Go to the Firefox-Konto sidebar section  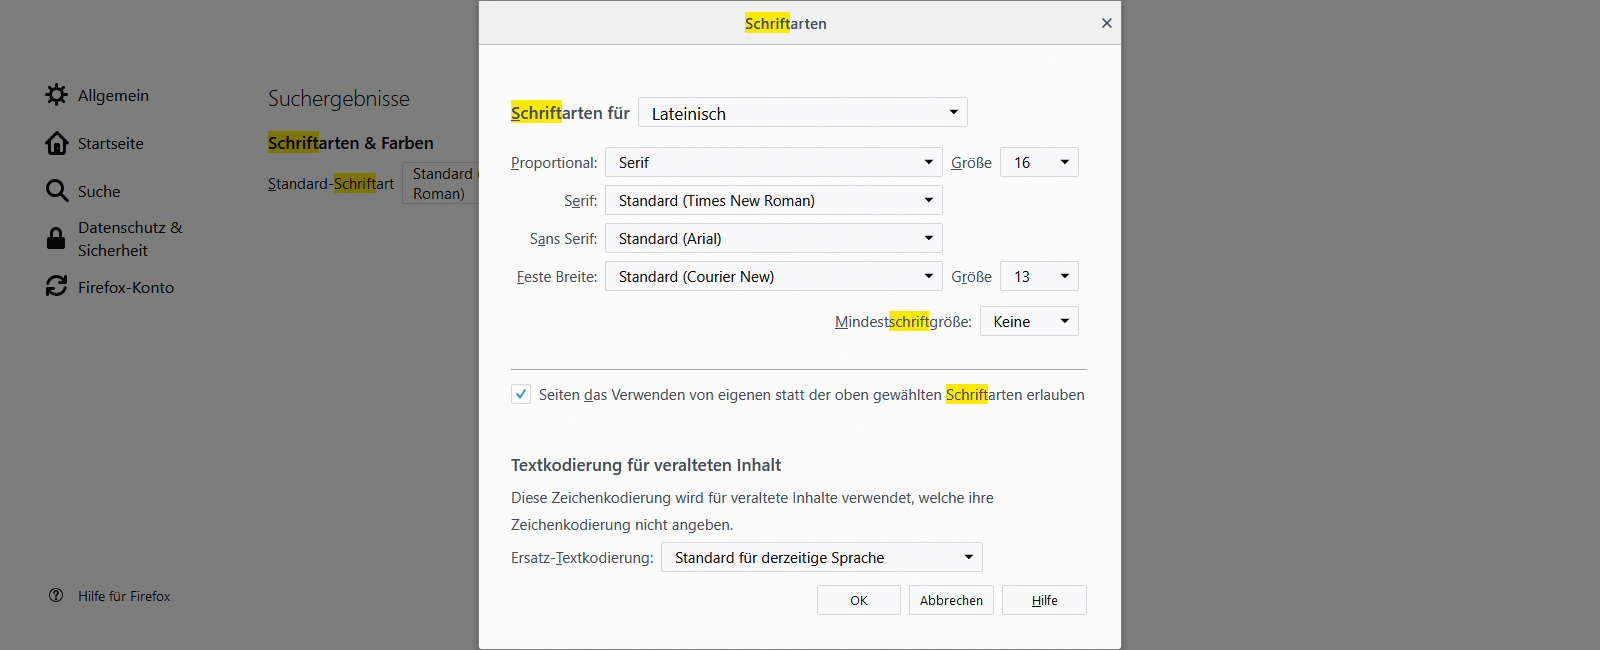pyautogui.click(x=126, y=288)
